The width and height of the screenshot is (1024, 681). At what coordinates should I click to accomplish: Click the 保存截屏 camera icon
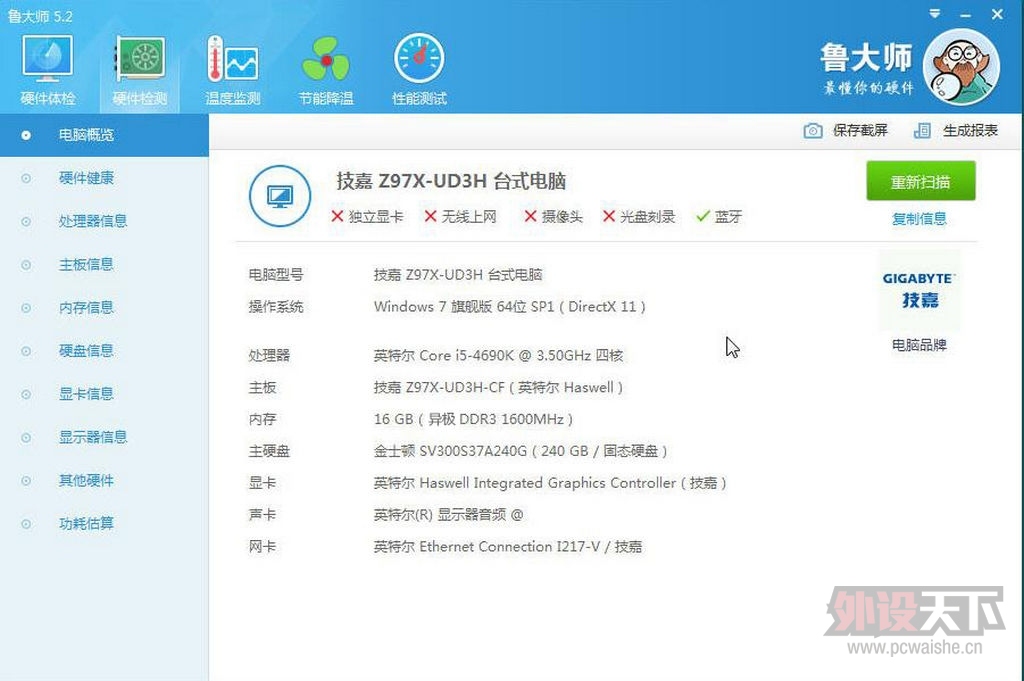coord(812,131)
